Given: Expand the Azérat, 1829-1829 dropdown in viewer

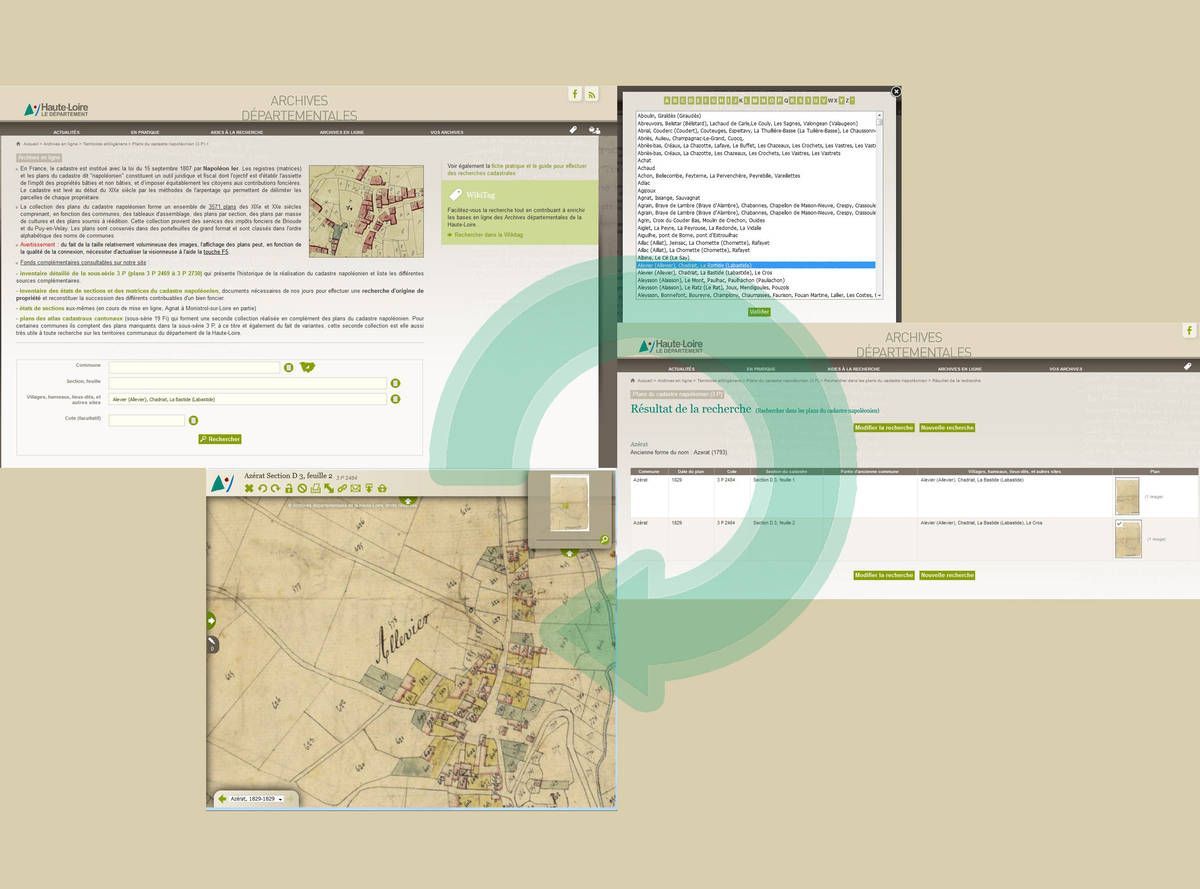Looking at the screenshot, I should pyautogui.click(x=280, y=799).
